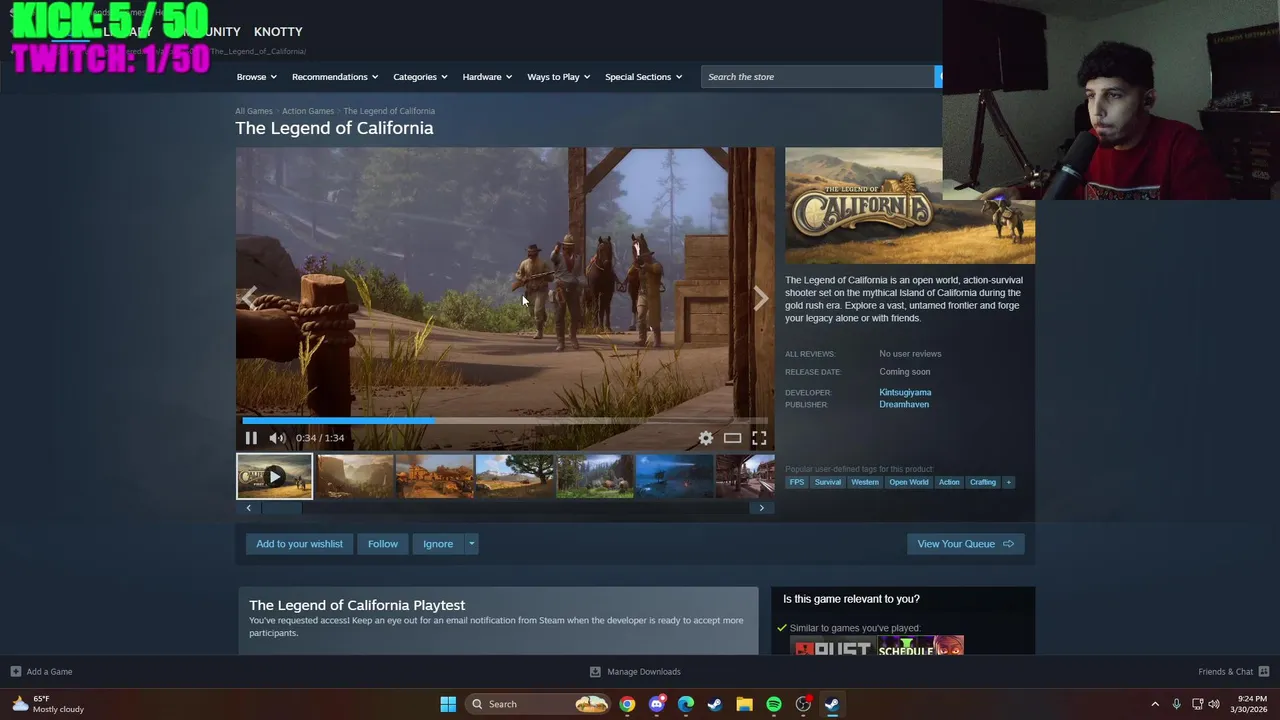Toggle theater mode on trailer player

733,438
